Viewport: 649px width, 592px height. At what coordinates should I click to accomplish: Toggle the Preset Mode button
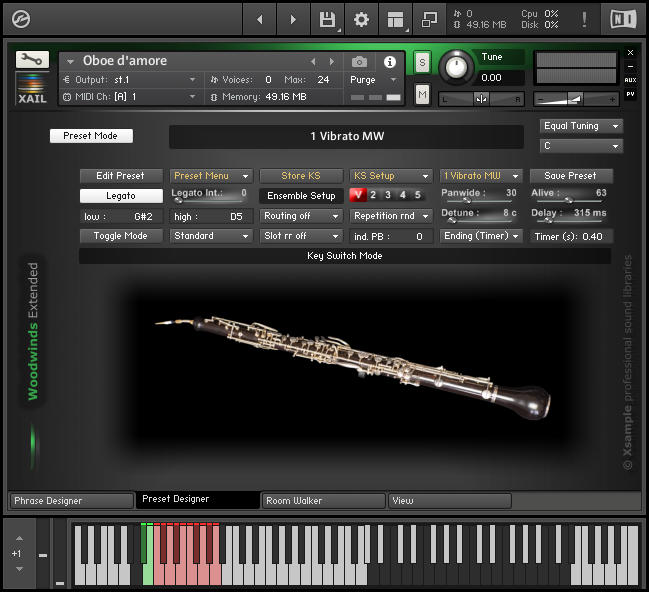(x=91, y=136)
